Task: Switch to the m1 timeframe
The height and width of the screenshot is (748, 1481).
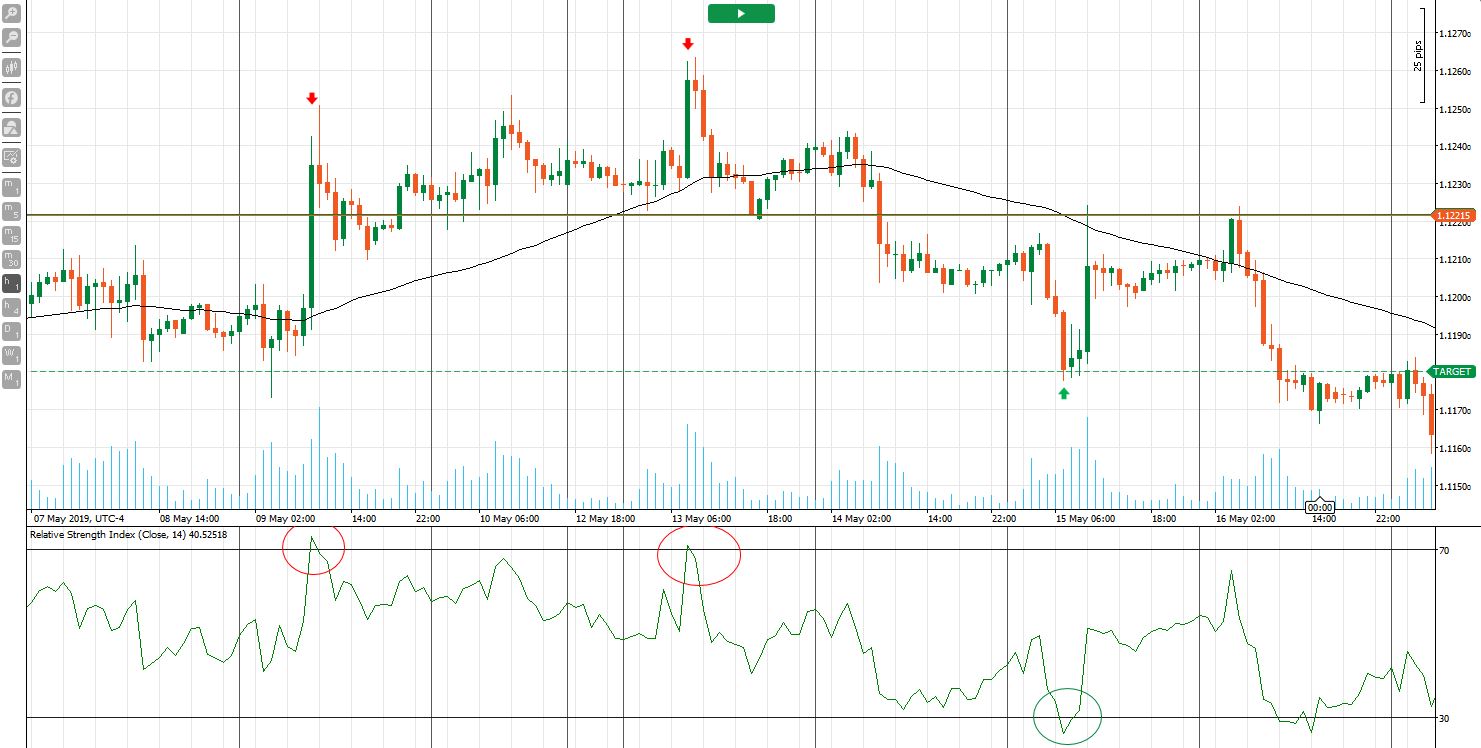Action: coord(11,187)
